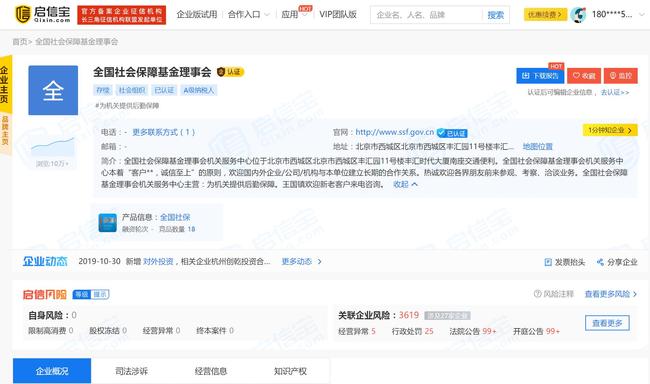Open the 企业版试用 menu item
The height and width of the screenshot is (384, 650).
tap(196, 15)
